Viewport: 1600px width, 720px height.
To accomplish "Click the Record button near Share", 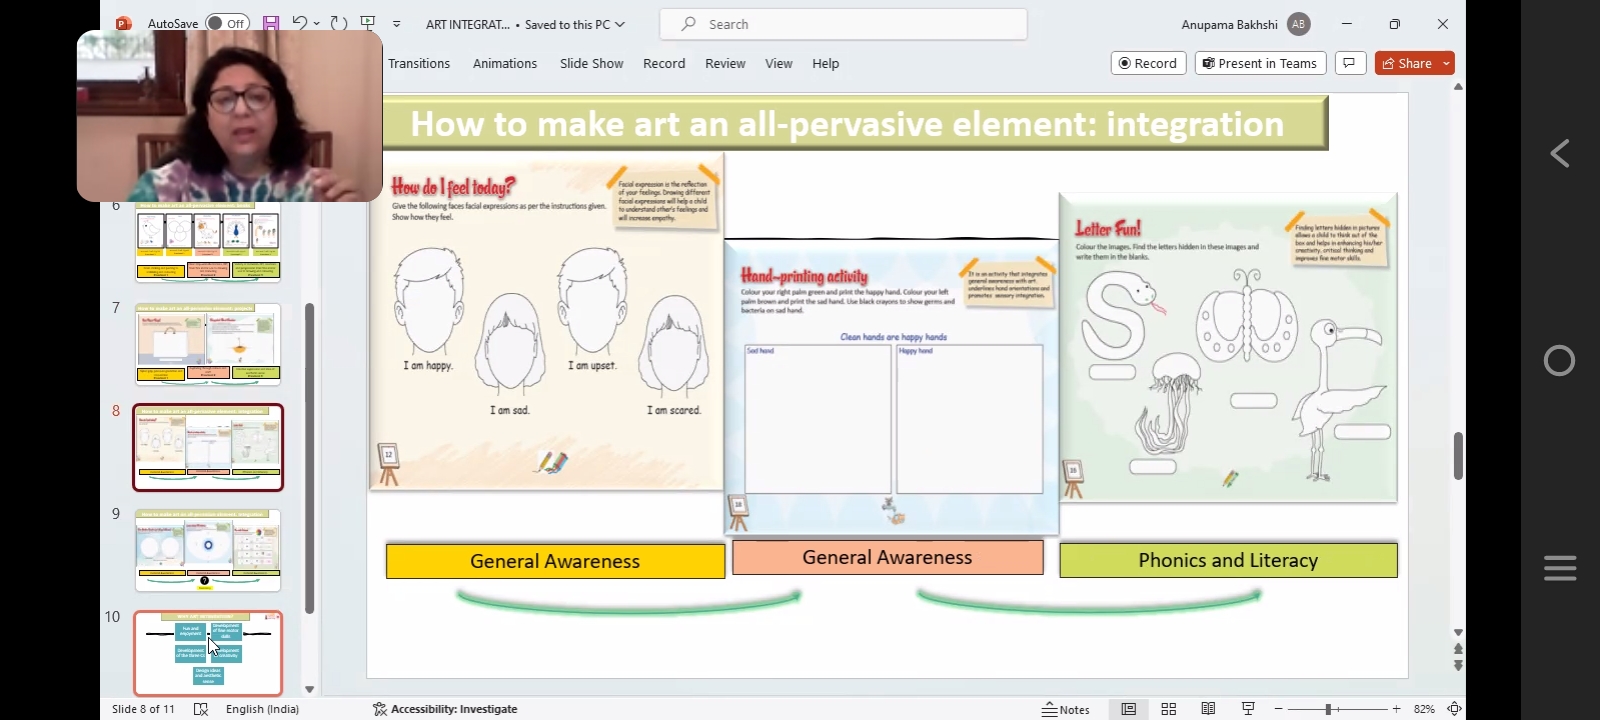I will coord(1148,63).
